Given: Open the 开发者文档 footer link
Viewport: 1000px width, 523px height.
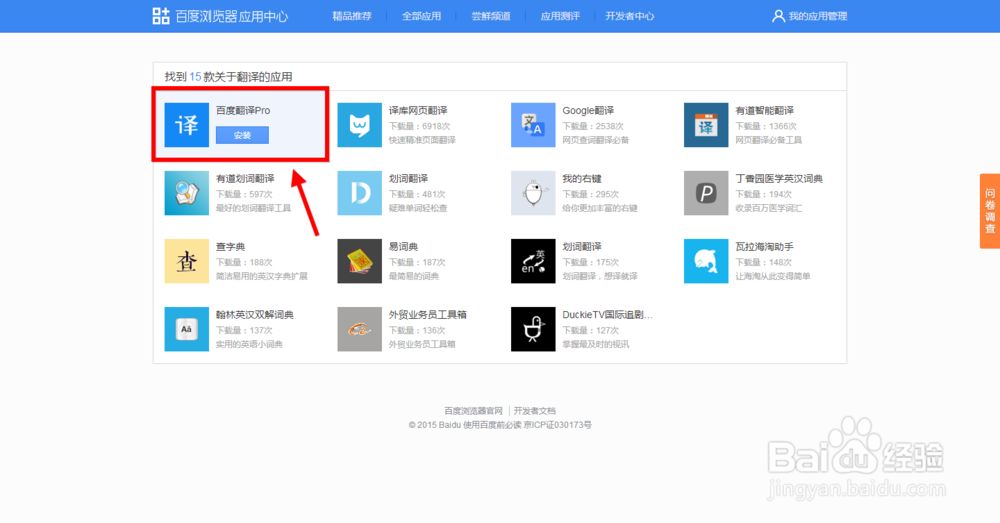Looking at the screenshot, I should point(534,411).
